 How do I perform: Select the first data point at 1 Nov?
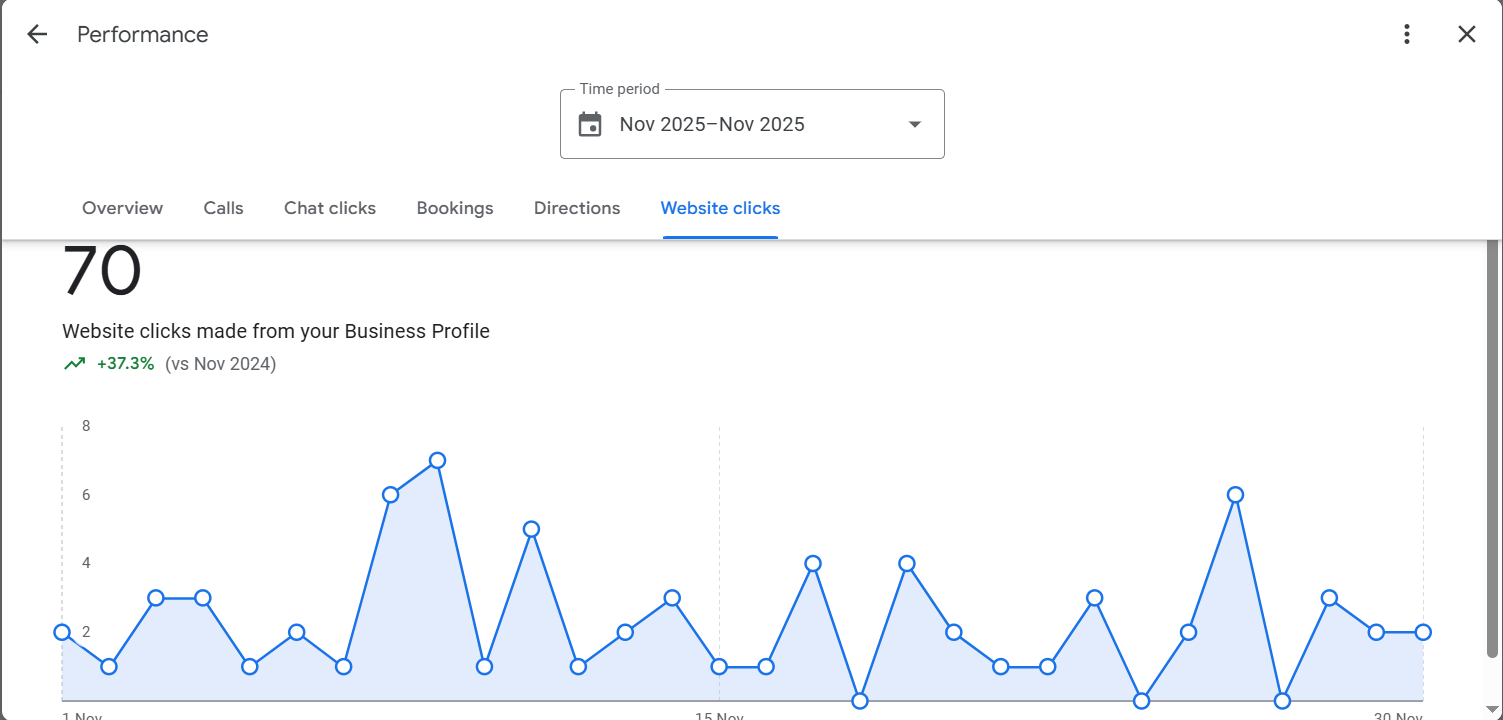tap(62, 632)
